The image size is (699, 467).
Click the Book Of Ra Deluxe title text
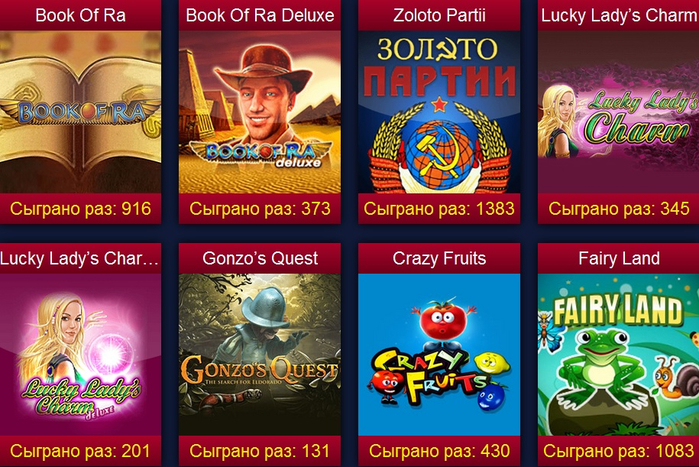pyautogui.click(x=260, y=16)
